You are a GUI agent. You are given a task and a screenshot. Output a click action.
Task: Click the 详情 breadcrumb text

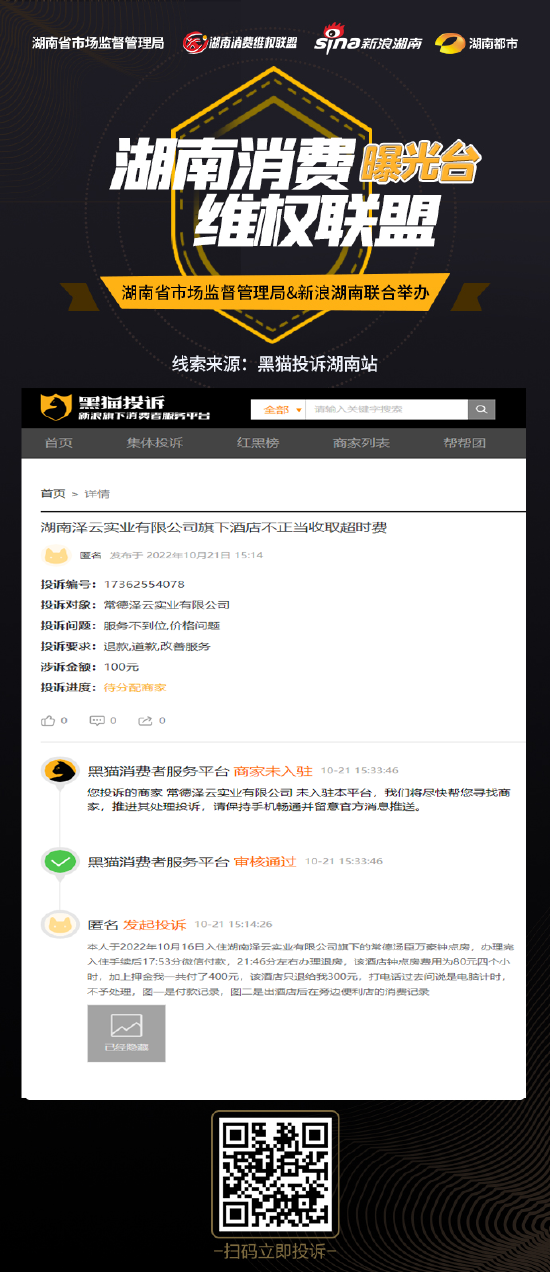click(x=97, y=494)
